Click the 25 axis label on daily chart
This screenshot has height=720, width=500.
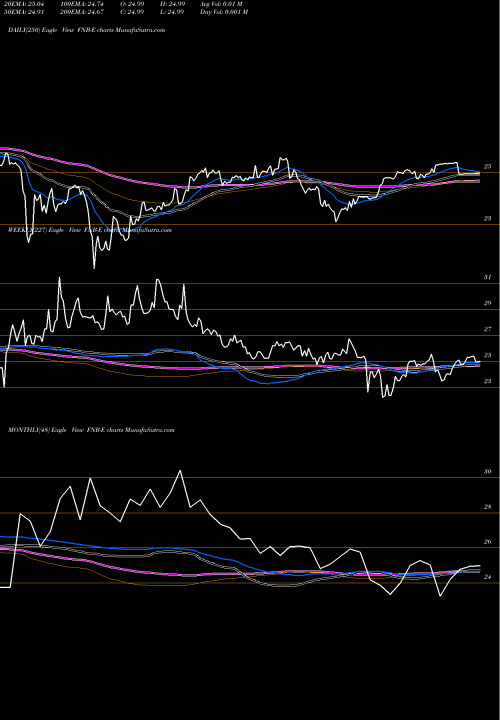click(488, 167)
